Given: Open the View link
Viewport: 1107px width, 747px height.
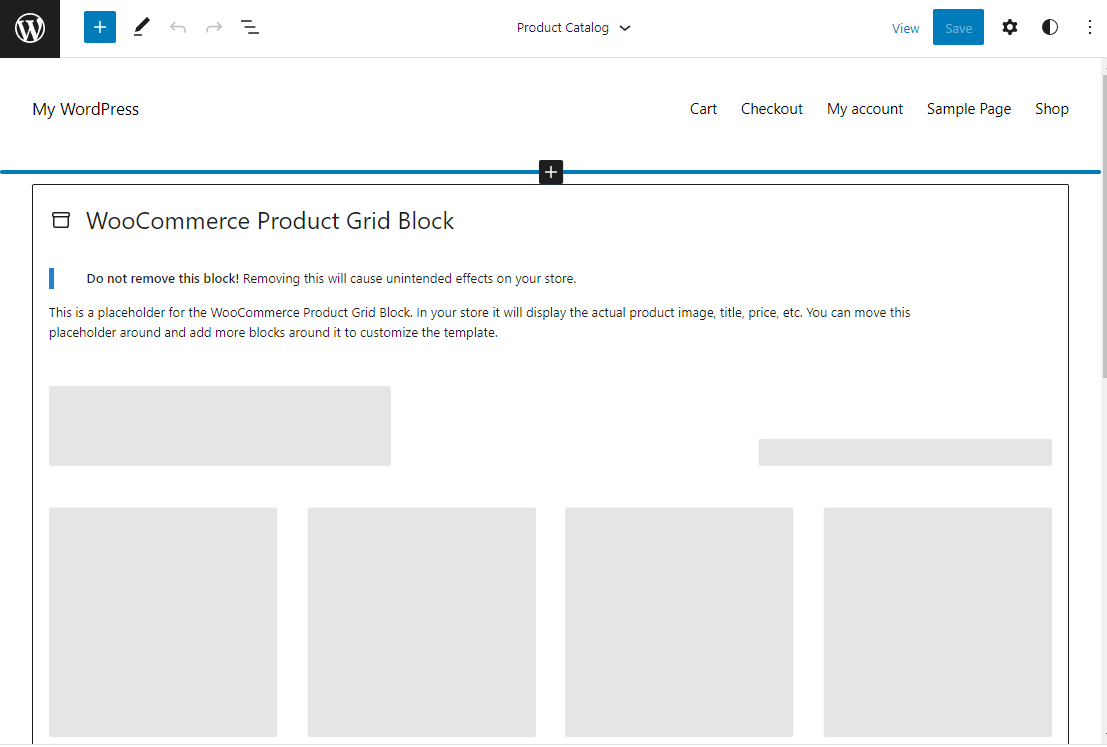Looking at the screenshot, I should 905,28.
